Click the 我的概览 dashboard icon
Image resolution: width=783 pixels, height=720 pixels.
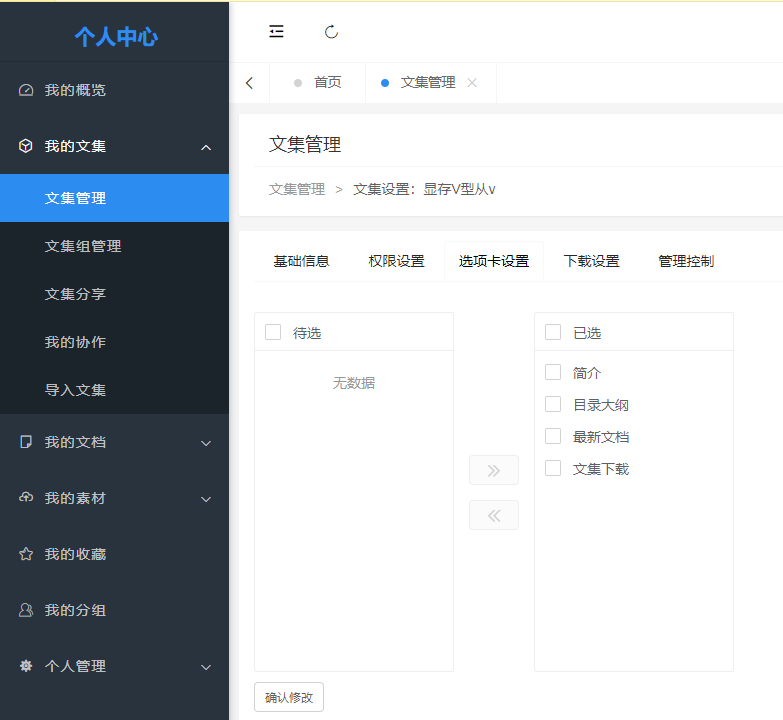[26, 90]
